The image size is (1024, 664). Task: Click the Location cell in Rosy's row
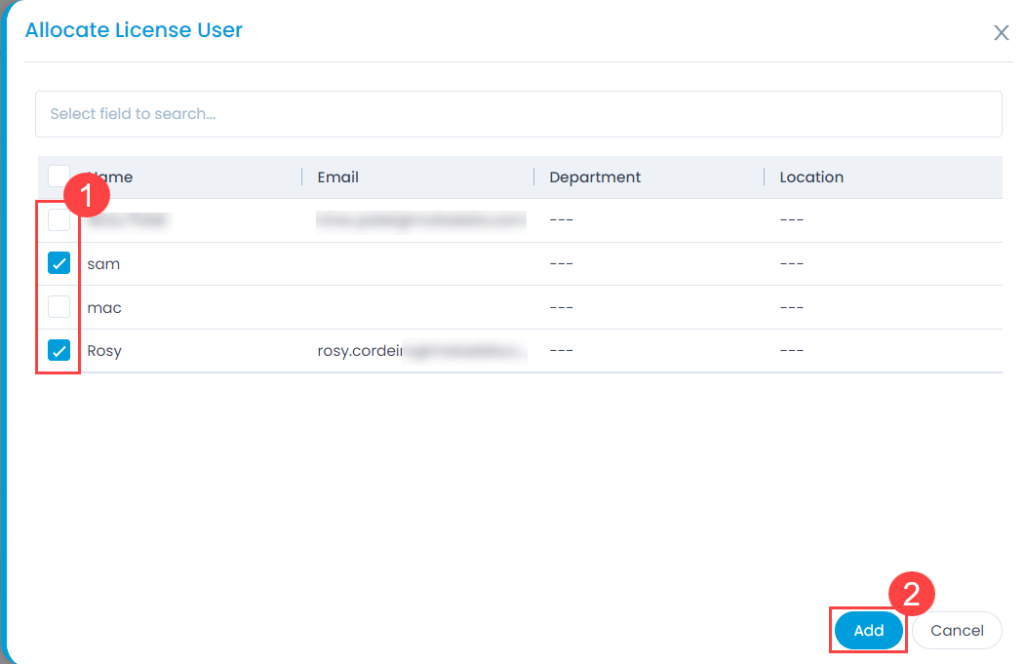790,350
